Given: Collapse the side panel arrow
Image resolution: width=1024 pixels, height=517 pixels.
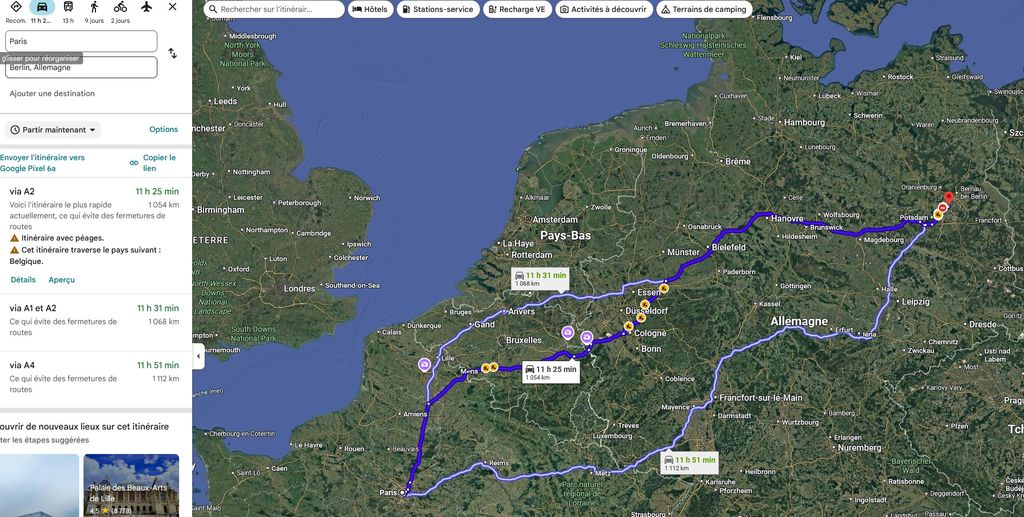Looking at the screenshot, I should pyautogui.click(x=198, y=356).
